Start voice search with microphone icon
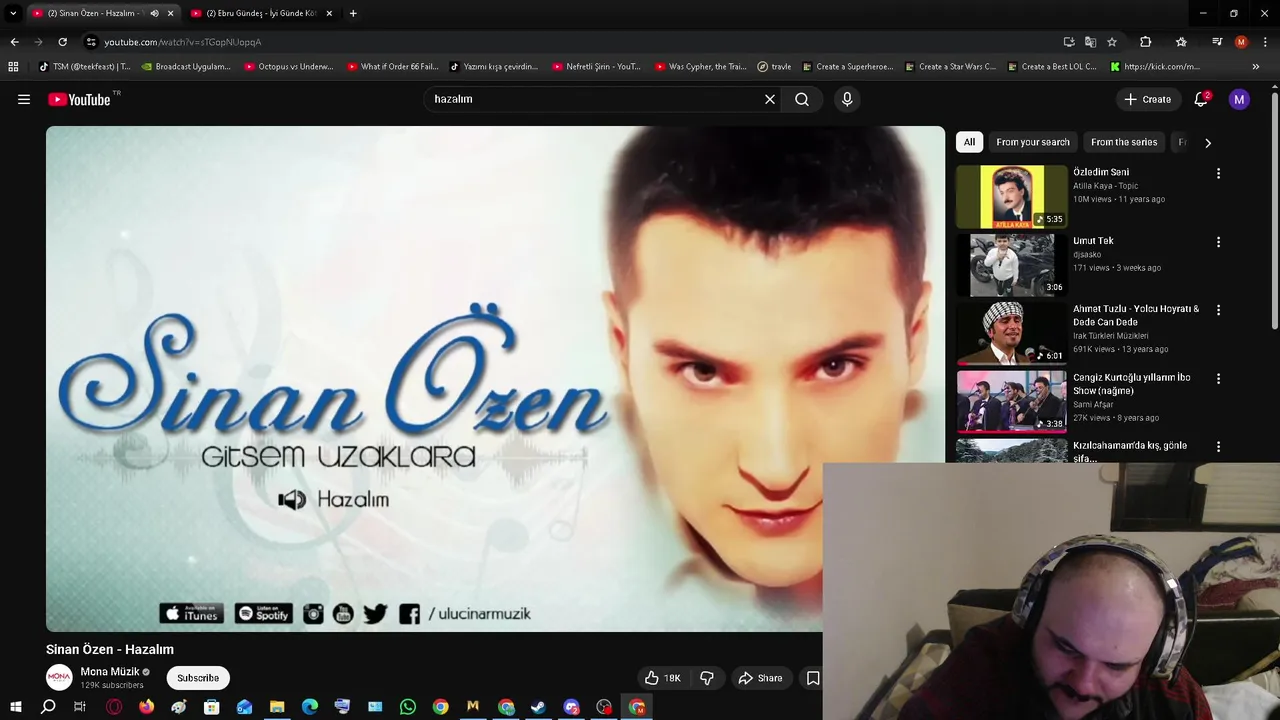 click(x=847, y=99)
